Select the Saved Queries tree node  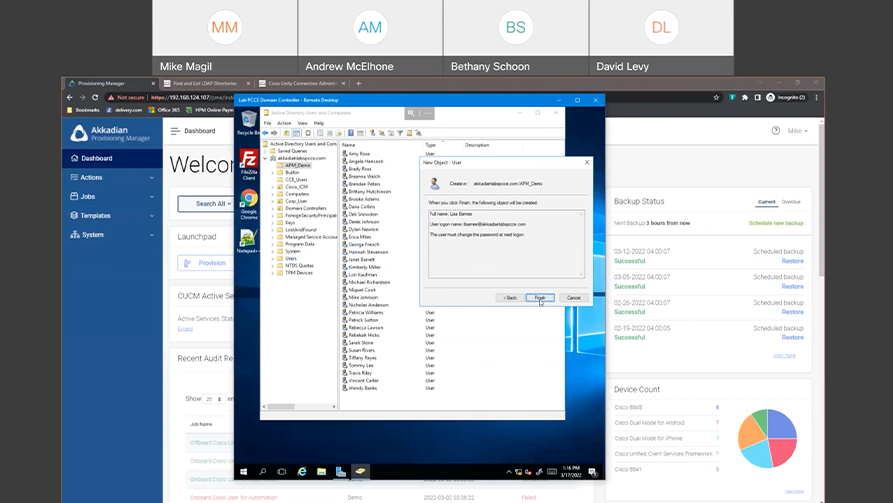click(x=292, y=151)
